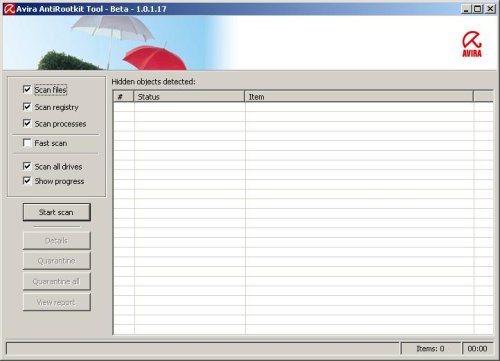Image resolution: width=500 pixels, height=361 pixels.
Task: Click the elapsed time 00:00 panel
Action: tap(477, 349)
